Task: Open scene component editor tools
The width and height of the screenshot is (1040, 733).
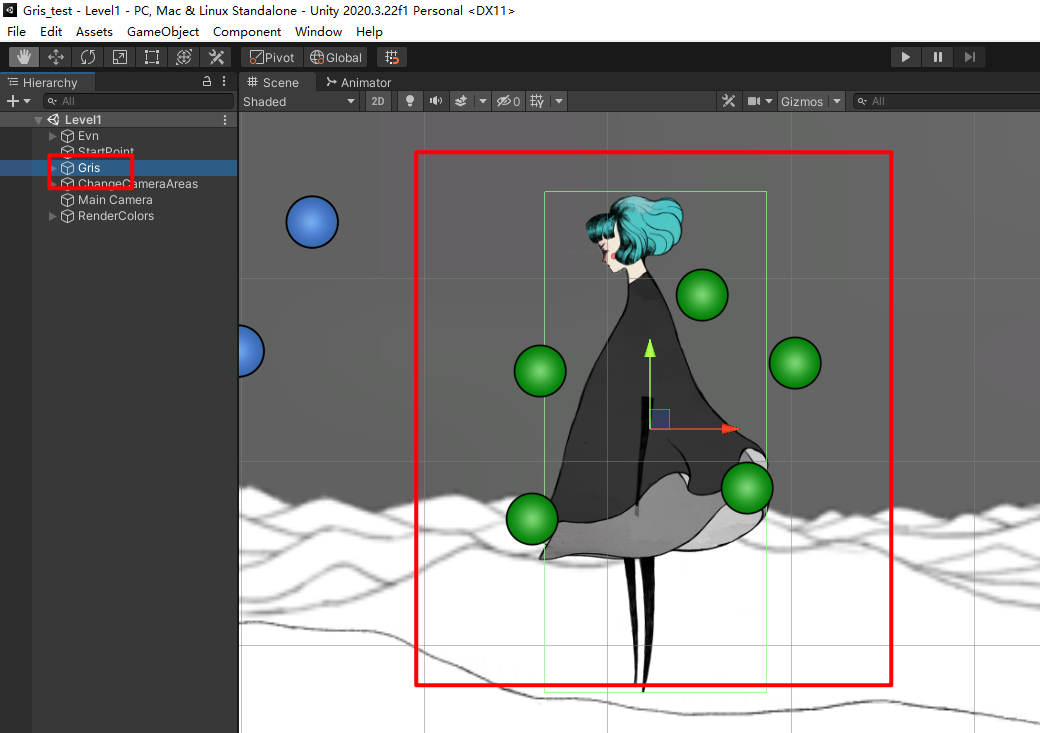Action: click(729, 101)
